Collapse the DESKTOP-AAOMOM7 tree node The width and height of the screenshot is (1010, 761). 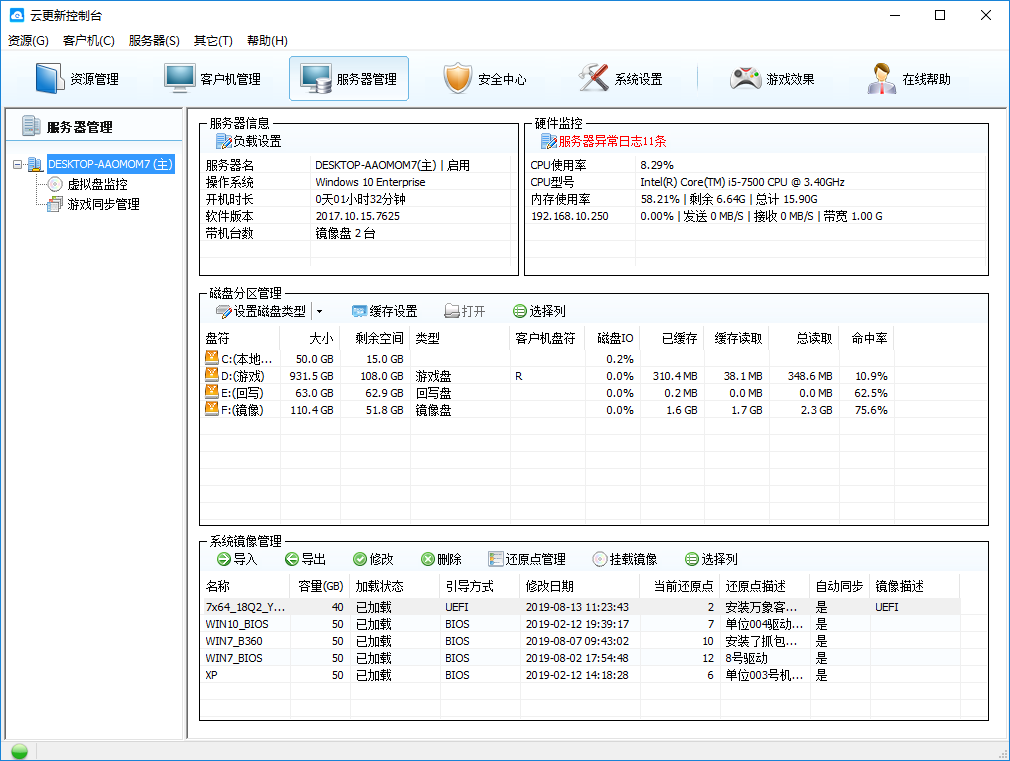tap(17, 164)
